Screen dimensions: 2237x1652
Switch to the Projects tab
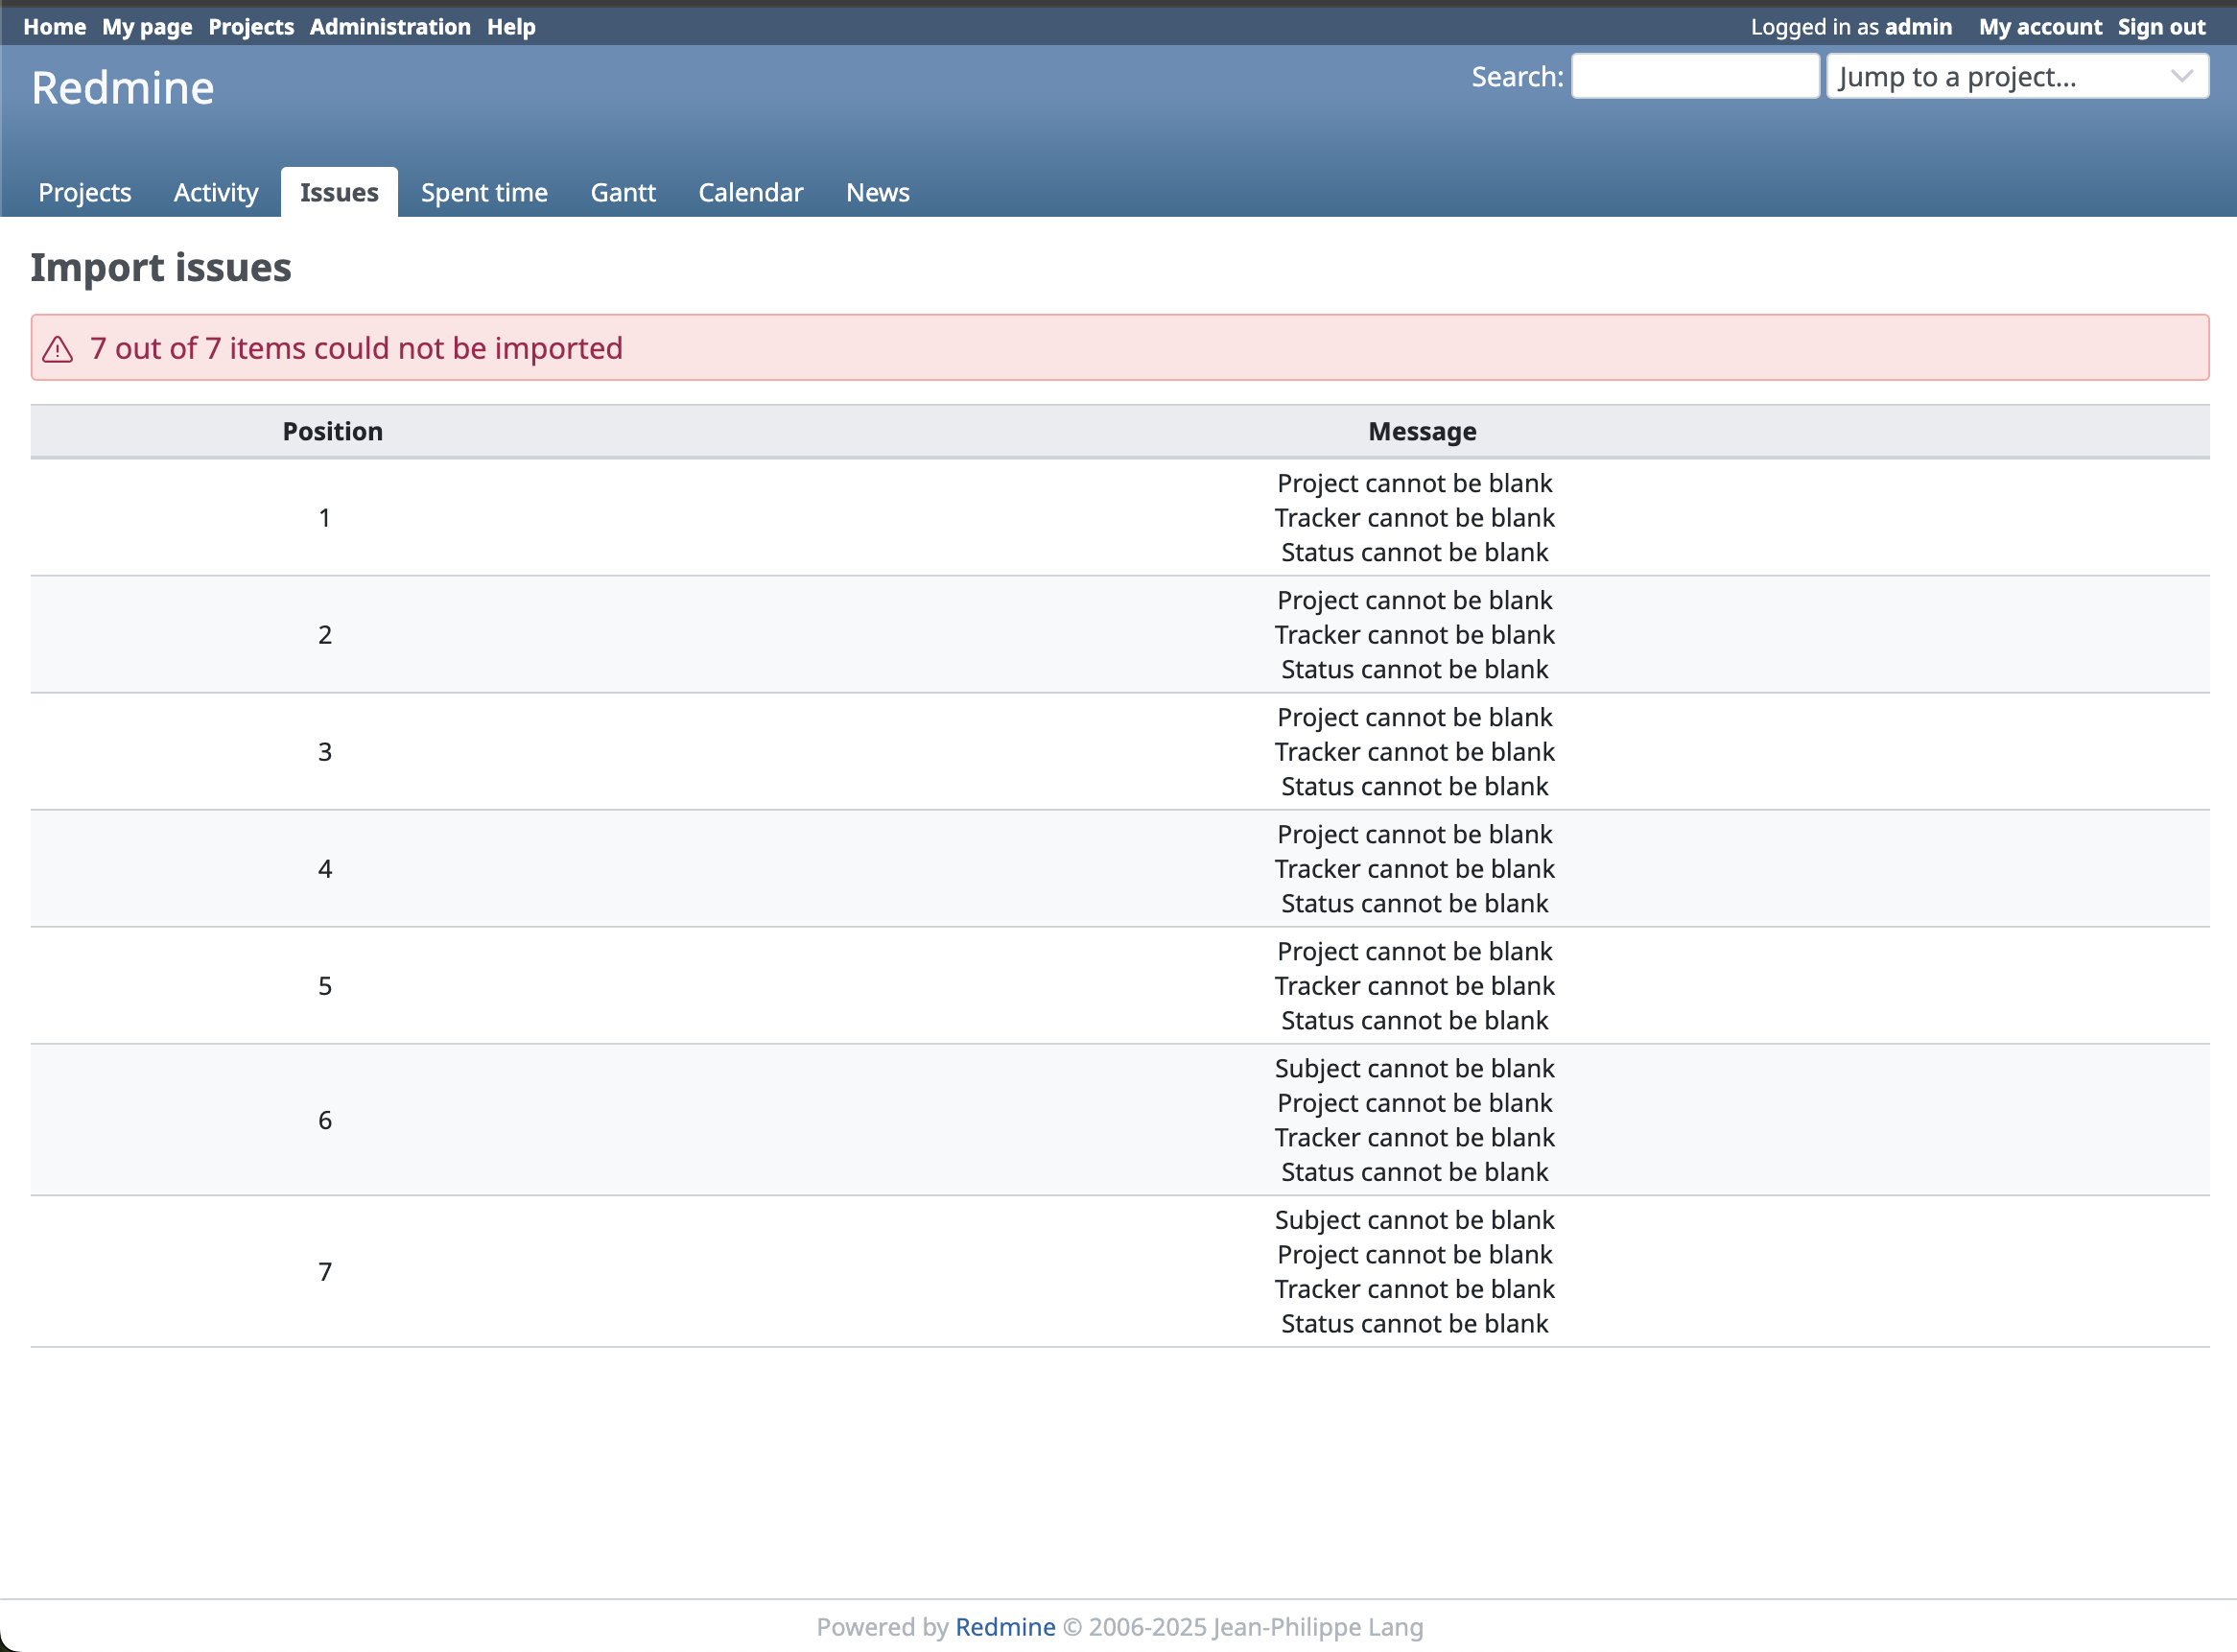pos(85,192)
